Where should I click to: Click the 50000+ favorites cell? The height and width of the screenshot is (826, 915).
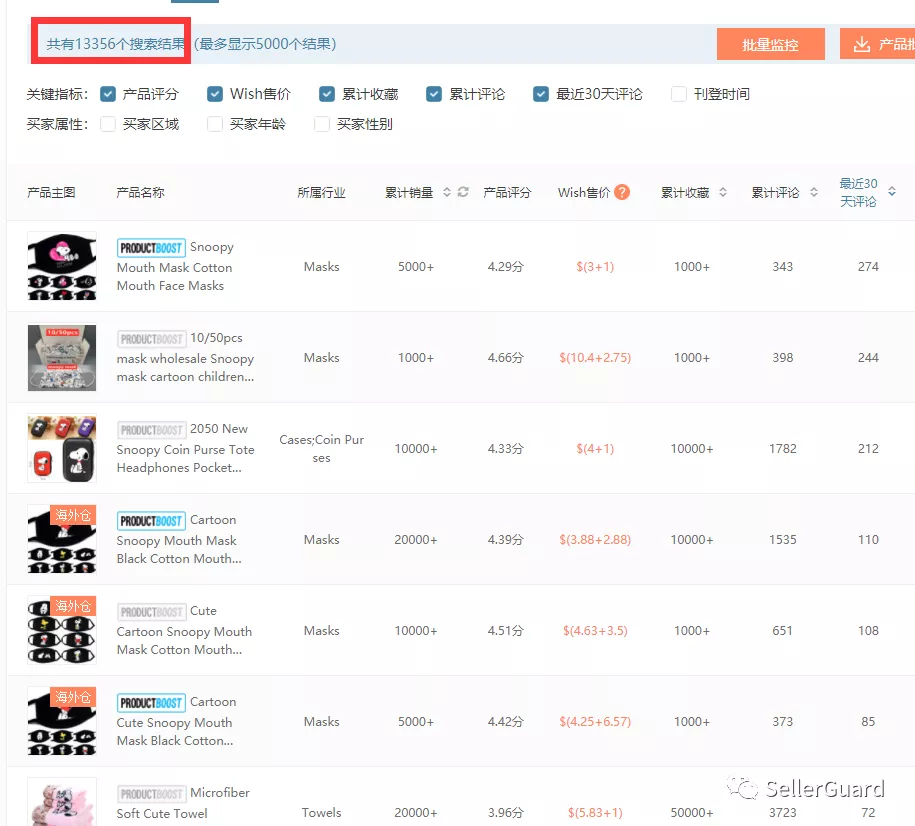(692, 813)
